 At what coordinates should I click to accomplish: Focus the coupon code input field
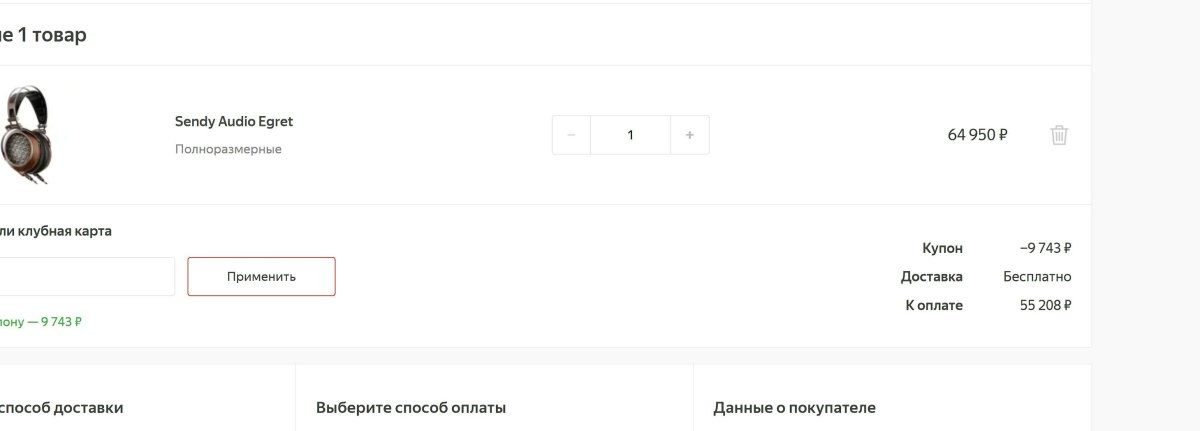point(85,276)
